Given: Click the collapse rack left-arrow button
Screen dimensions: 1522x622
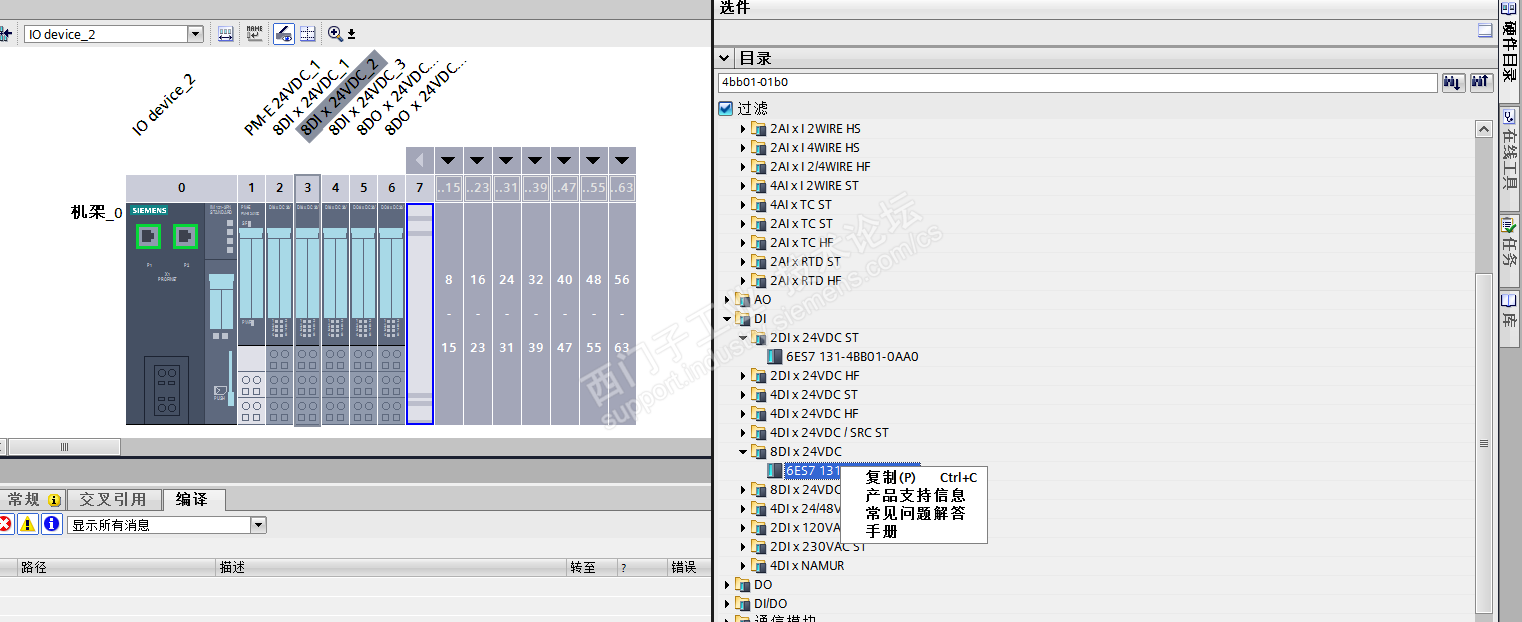Looking at the screenshot, I should 420,160.
